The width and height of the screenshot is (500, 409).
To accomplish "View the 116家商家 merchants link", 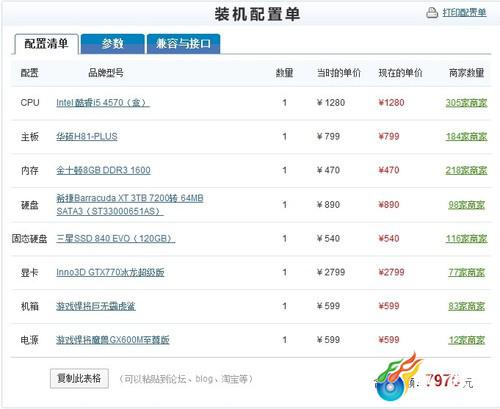I will tap(466, 238).
